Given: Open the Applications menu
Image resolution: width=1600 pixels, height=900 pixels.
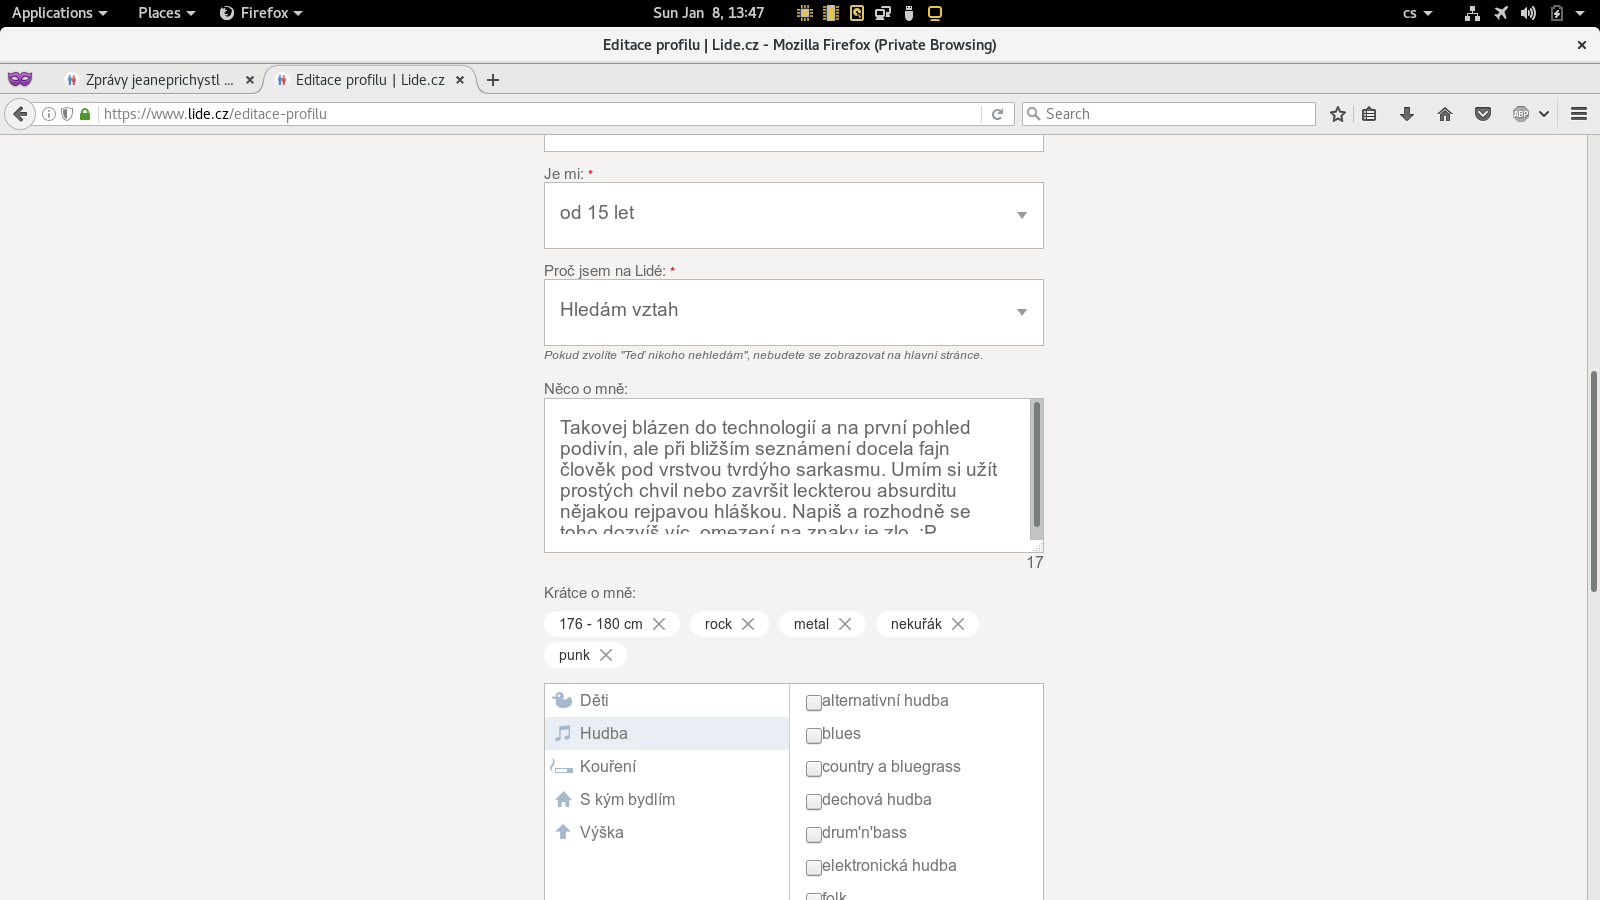Looking at the screenshot, I should [59, 13].
